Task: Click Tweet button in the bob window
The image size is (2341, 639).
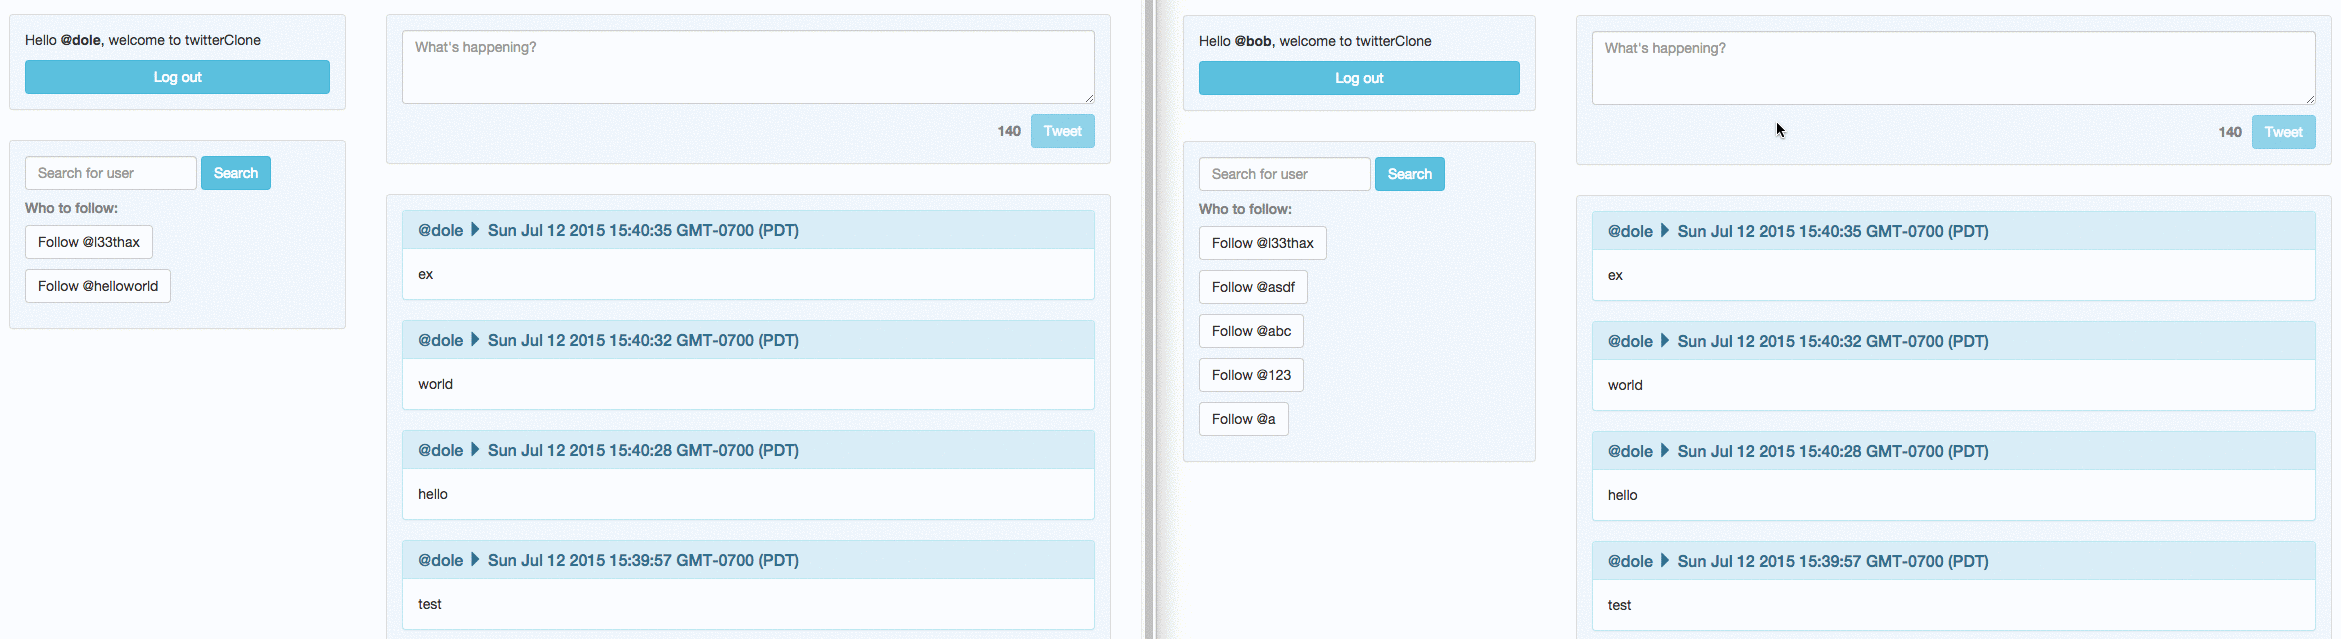Action: (2283, 132)
